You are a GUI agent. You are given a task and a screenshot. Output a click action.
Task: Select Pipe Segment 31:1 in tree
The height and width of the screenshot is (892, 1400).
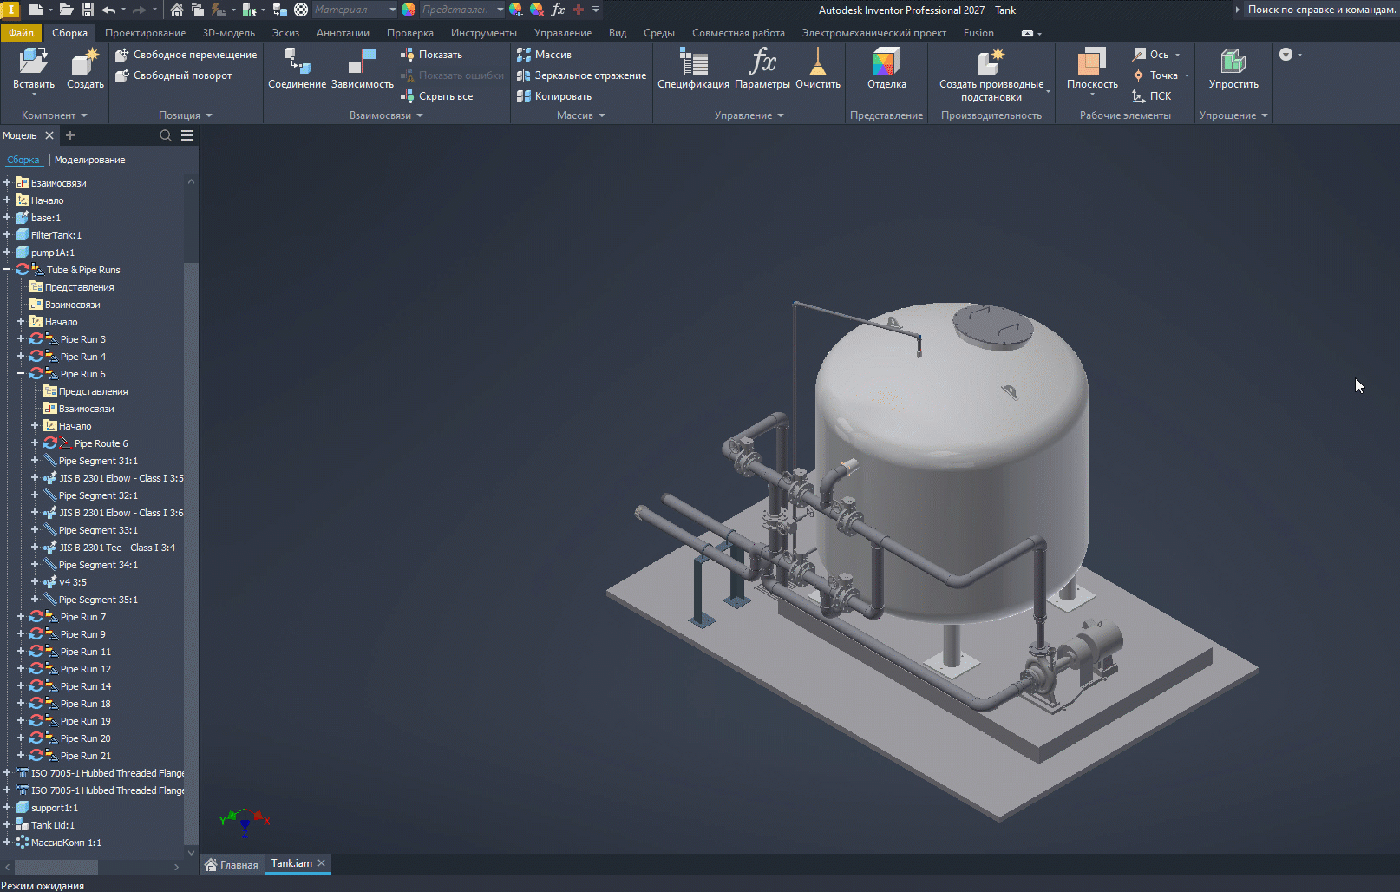(98, 461)
